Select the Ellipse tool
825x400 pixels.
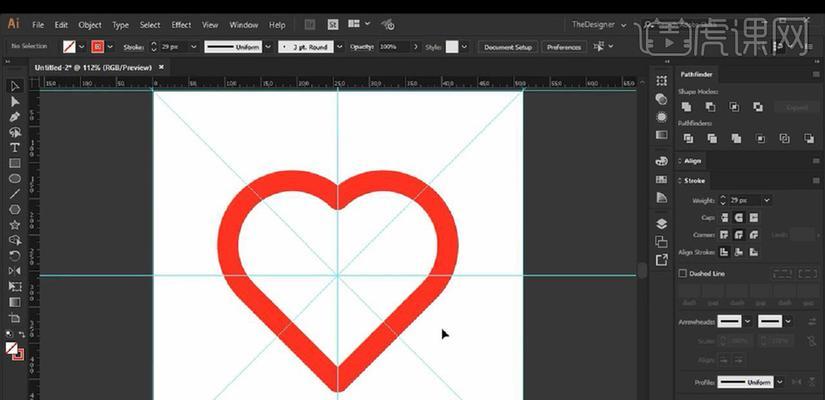pos(15,178)
